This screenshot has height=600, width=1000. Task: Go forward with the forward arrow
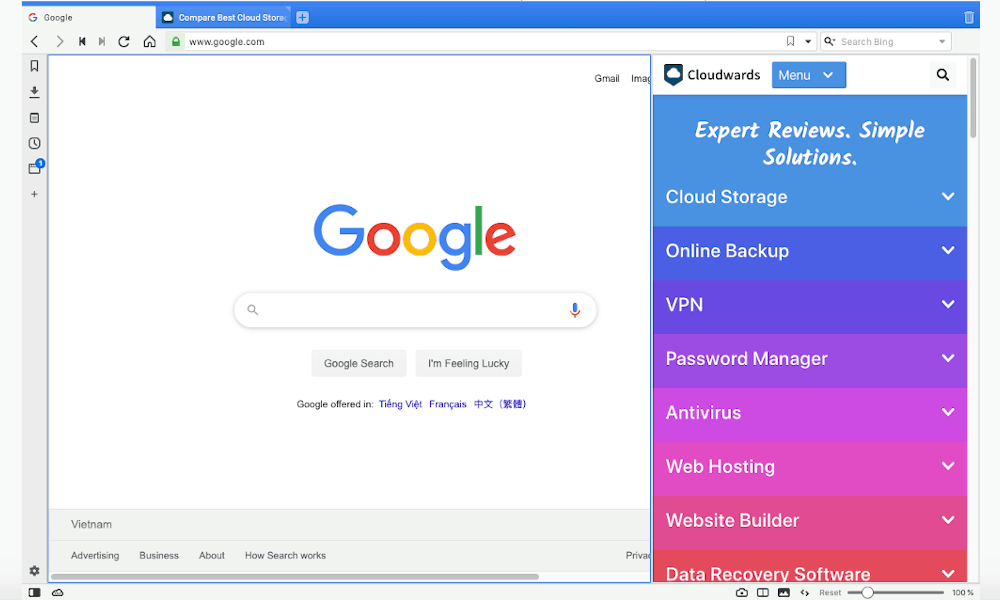click(x=59, y=41)
